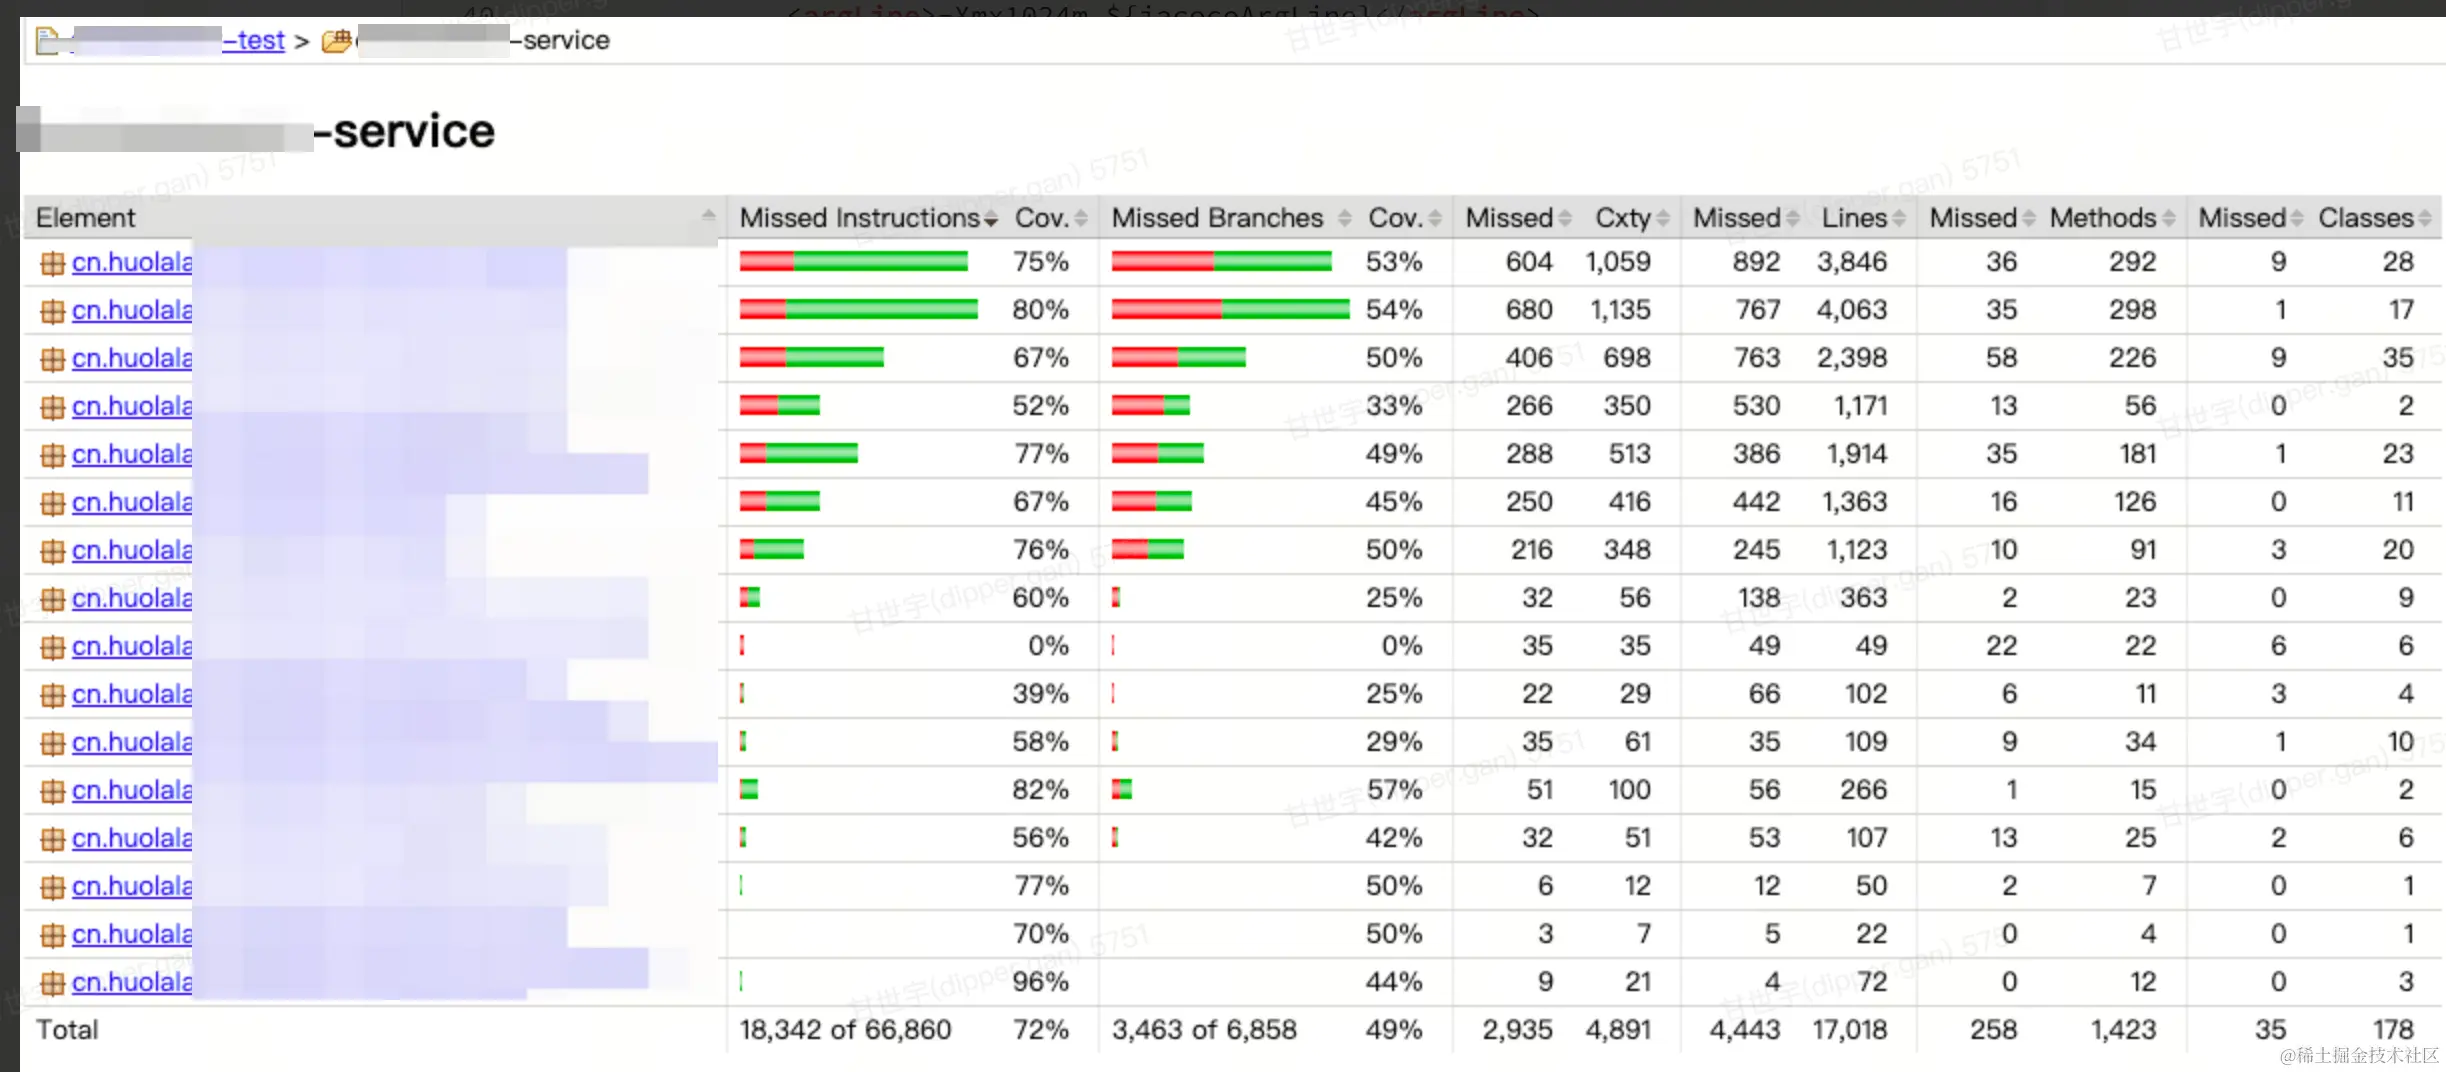Open the cn.huolala package with 1,171 lines
The image size is (2446, 1072).
point(132,406)
